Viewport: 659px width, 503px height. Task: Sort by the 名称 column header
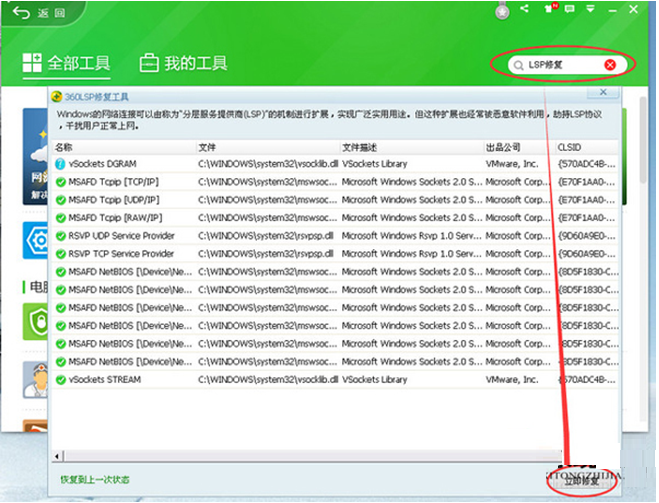tap(124, 147)
